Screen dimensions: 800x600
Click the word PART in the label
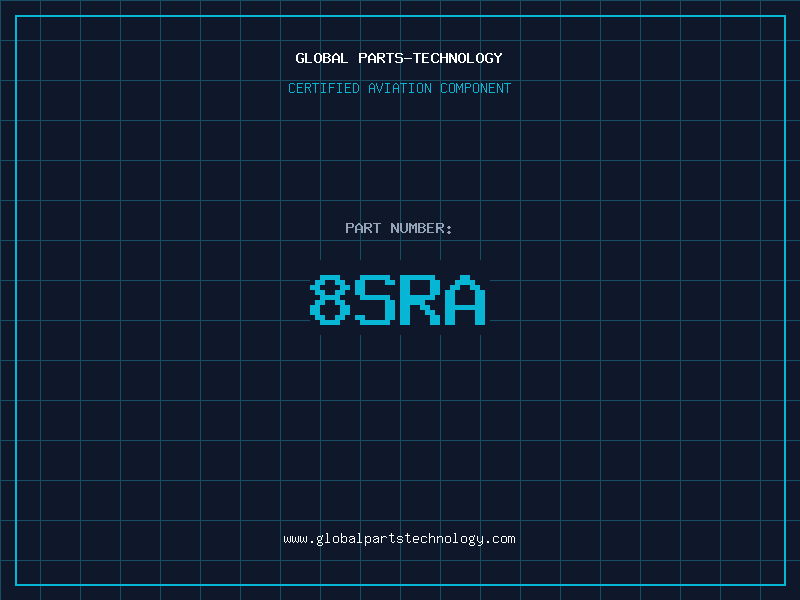363,228
